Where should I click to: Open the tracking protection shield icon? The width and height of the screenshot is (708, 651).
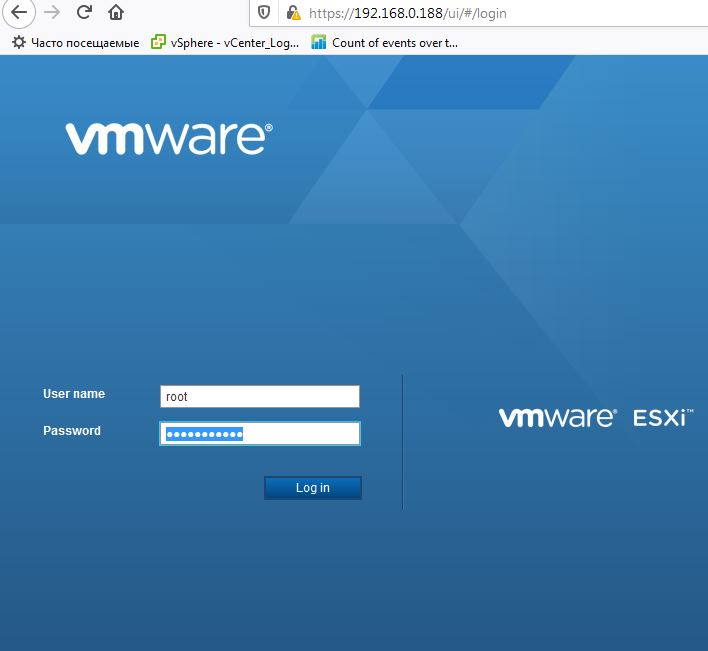click(264, 13)
